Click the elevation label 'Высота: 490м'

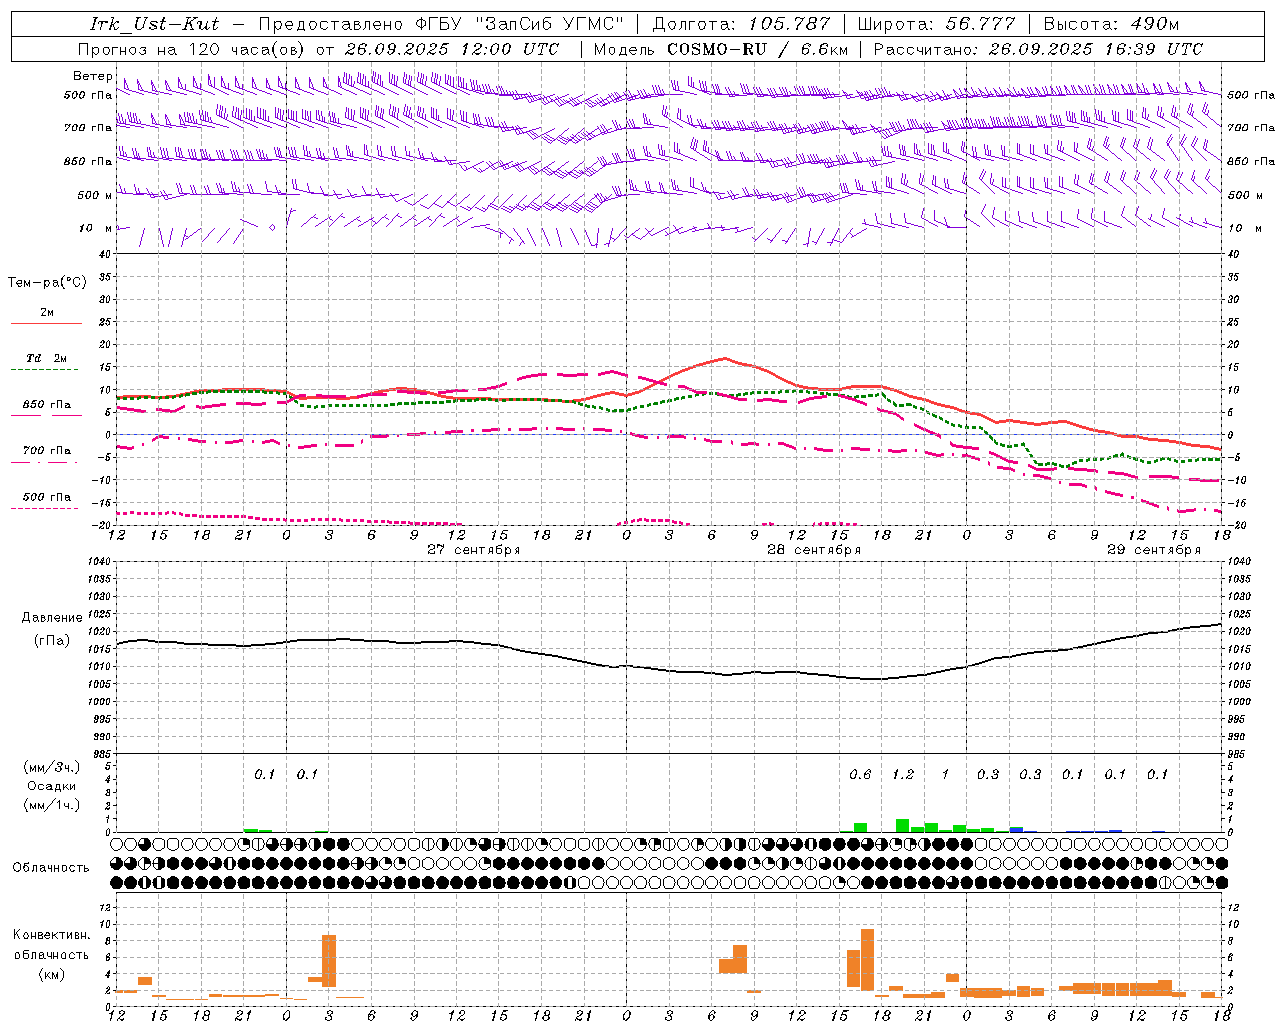1111,24
